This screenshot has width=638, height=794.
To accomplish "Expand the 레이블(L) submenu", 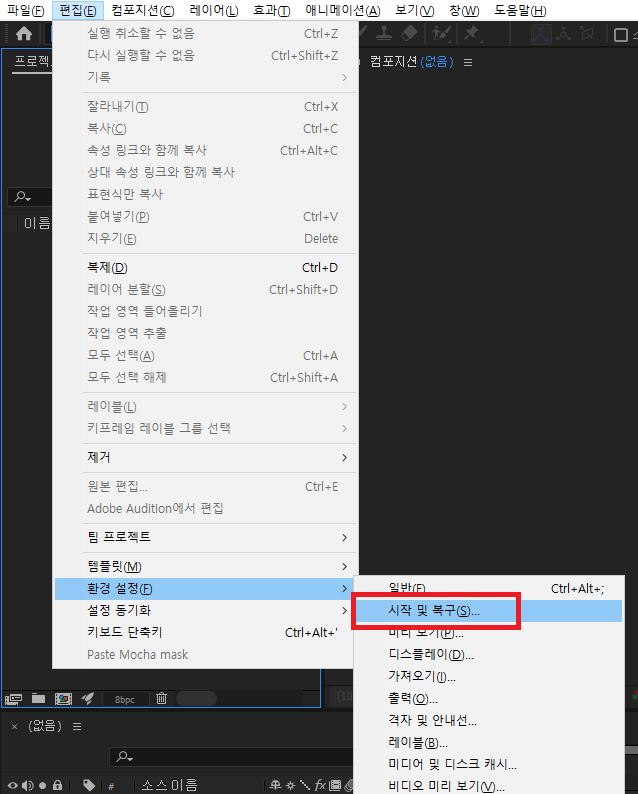I will click(206, 407).
